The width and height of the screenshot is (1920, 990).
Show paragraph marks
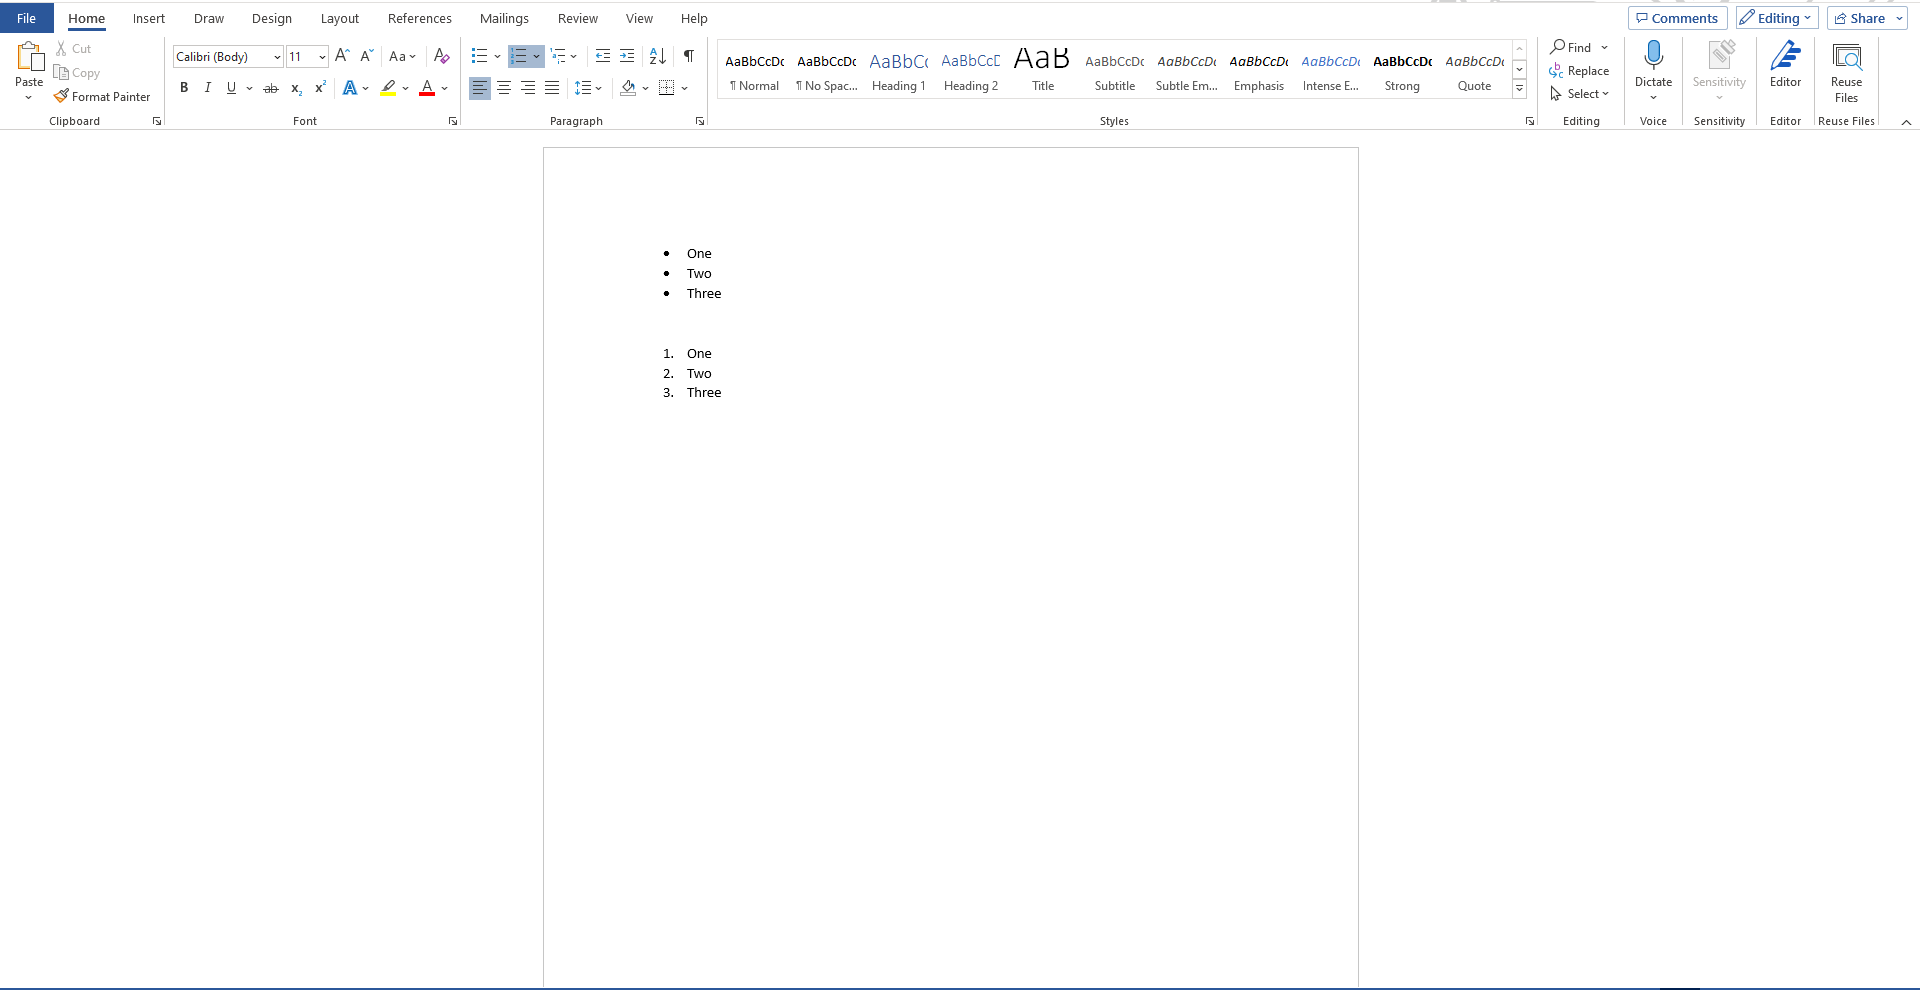687,56
